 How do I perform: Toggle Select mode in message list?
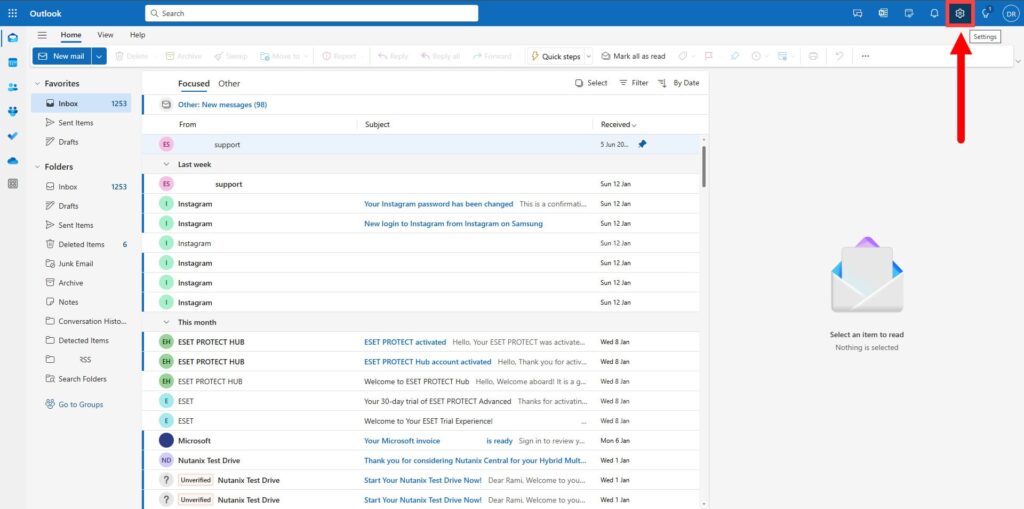(x=591, y=83)
